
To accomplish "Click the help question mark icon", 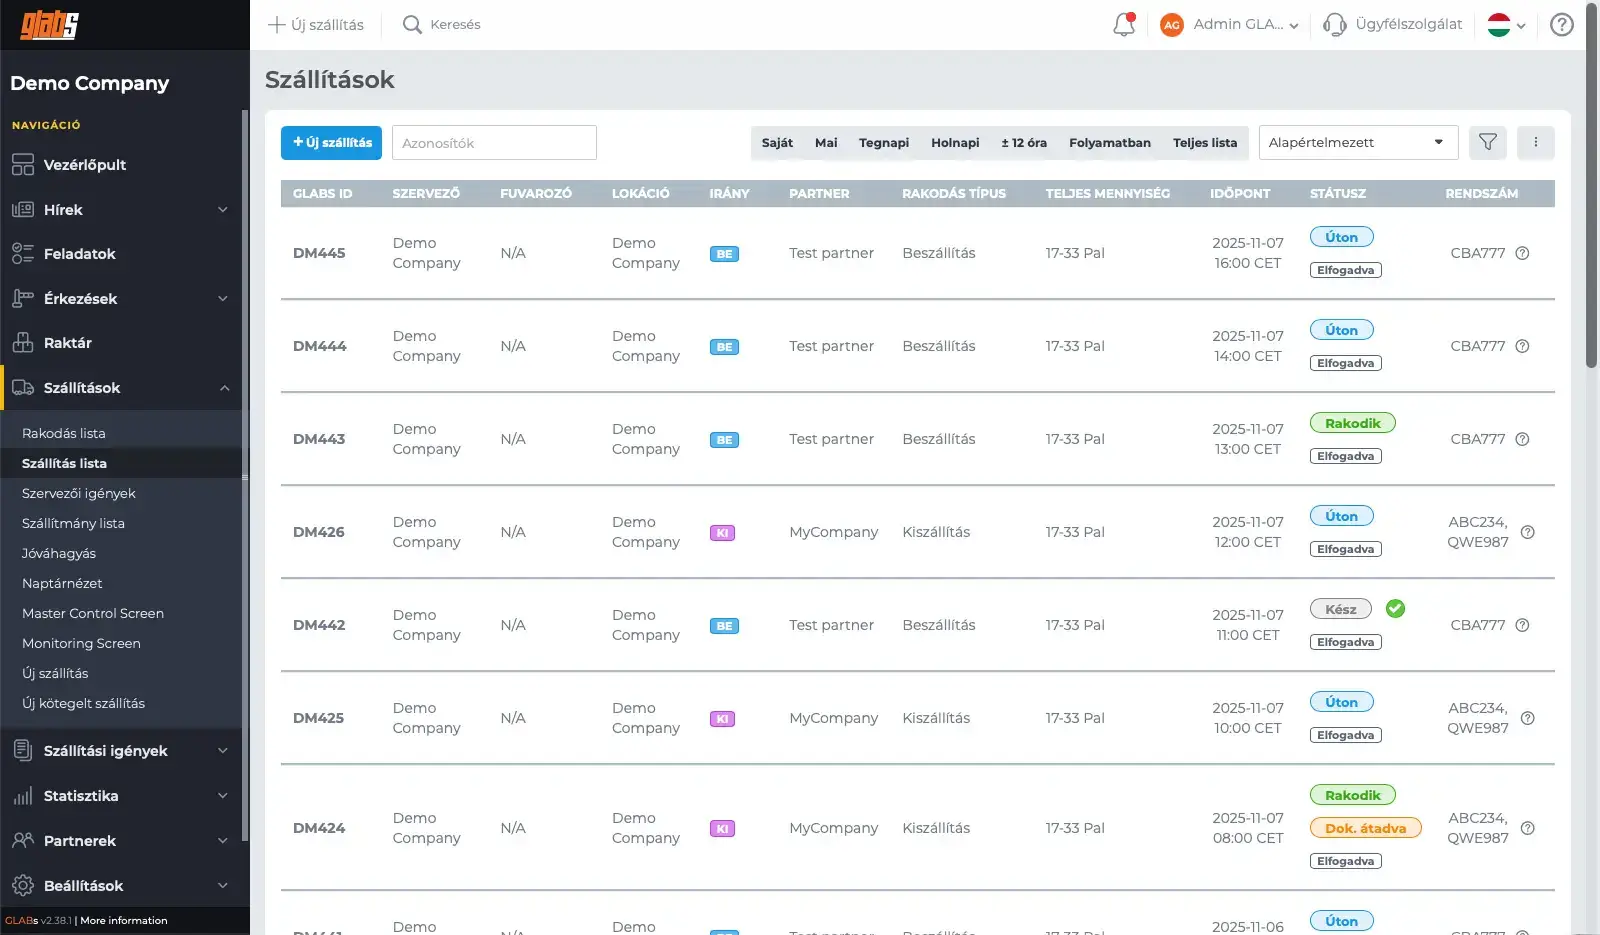I will [x=1561, y=25].
